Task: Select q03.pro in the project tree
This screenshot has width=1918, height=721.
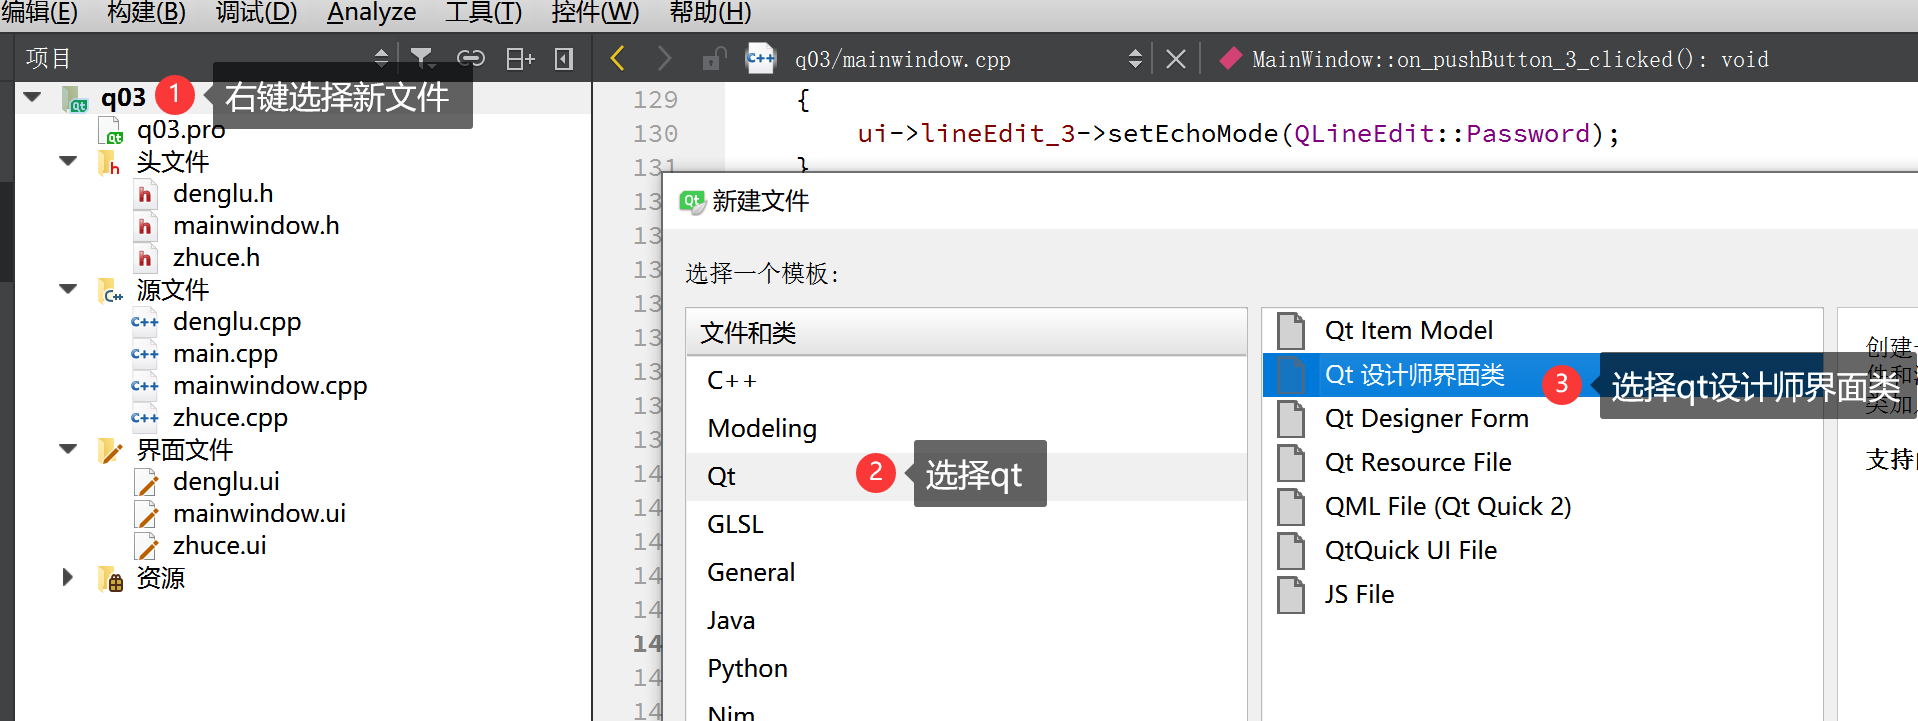Action: click(x=181, y=130)
